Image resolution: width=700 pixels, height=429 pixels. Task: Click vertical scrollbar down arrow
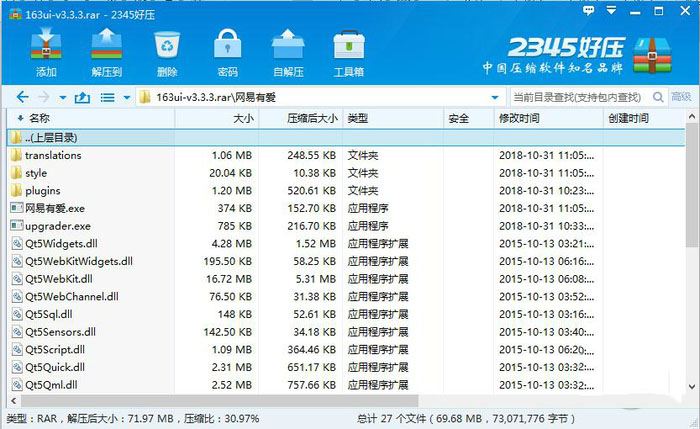tap(692, 387)
